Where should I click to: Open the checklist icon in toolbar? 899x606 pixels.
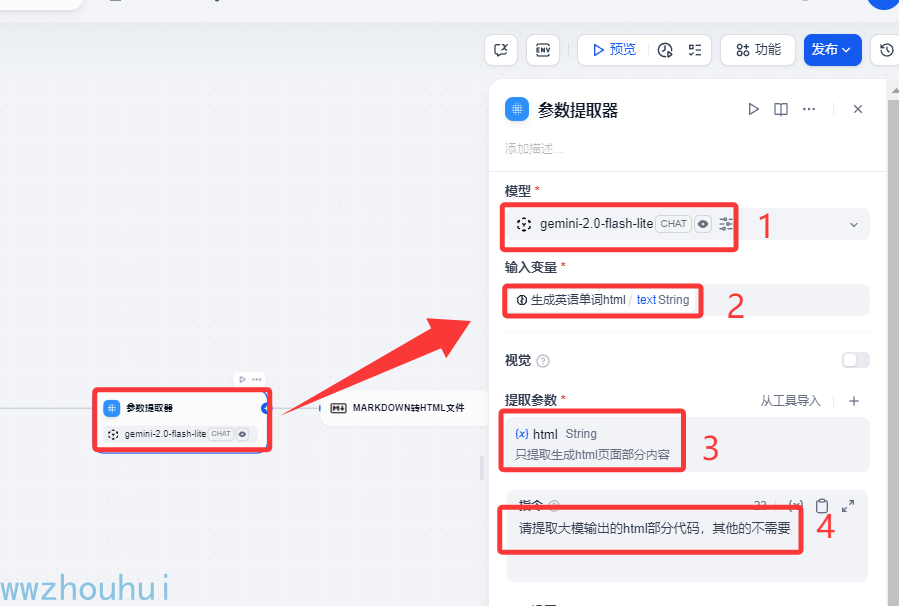(x=695, y=50)
